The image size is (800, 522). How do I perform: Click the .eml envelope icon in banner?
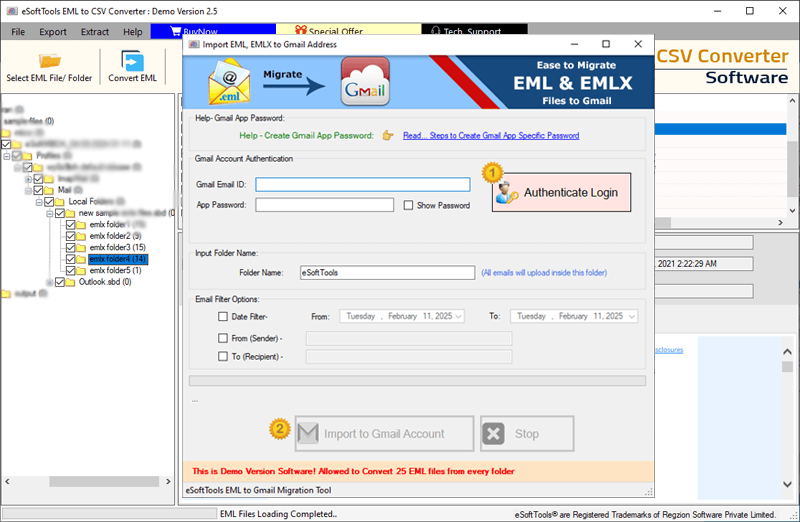[229, 82]
